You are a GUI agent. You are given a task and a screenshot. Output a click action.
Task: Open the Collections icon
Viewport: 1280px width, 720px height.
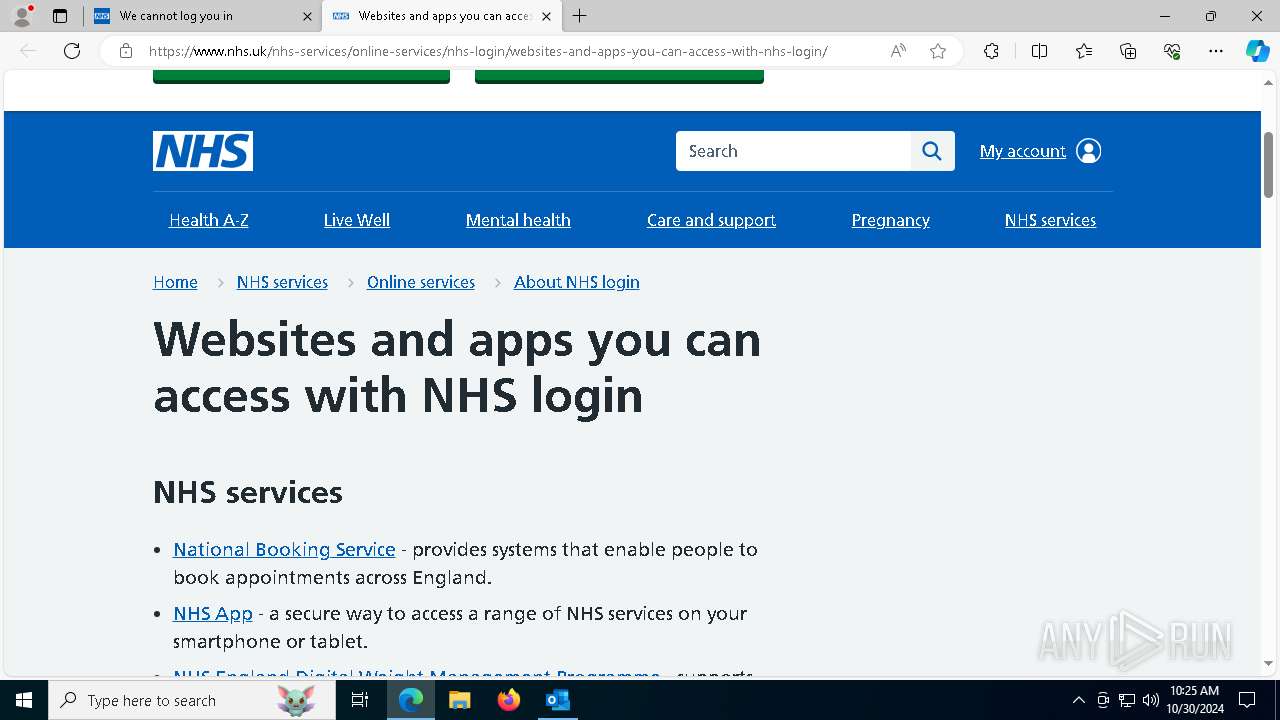pos(1128,51)
